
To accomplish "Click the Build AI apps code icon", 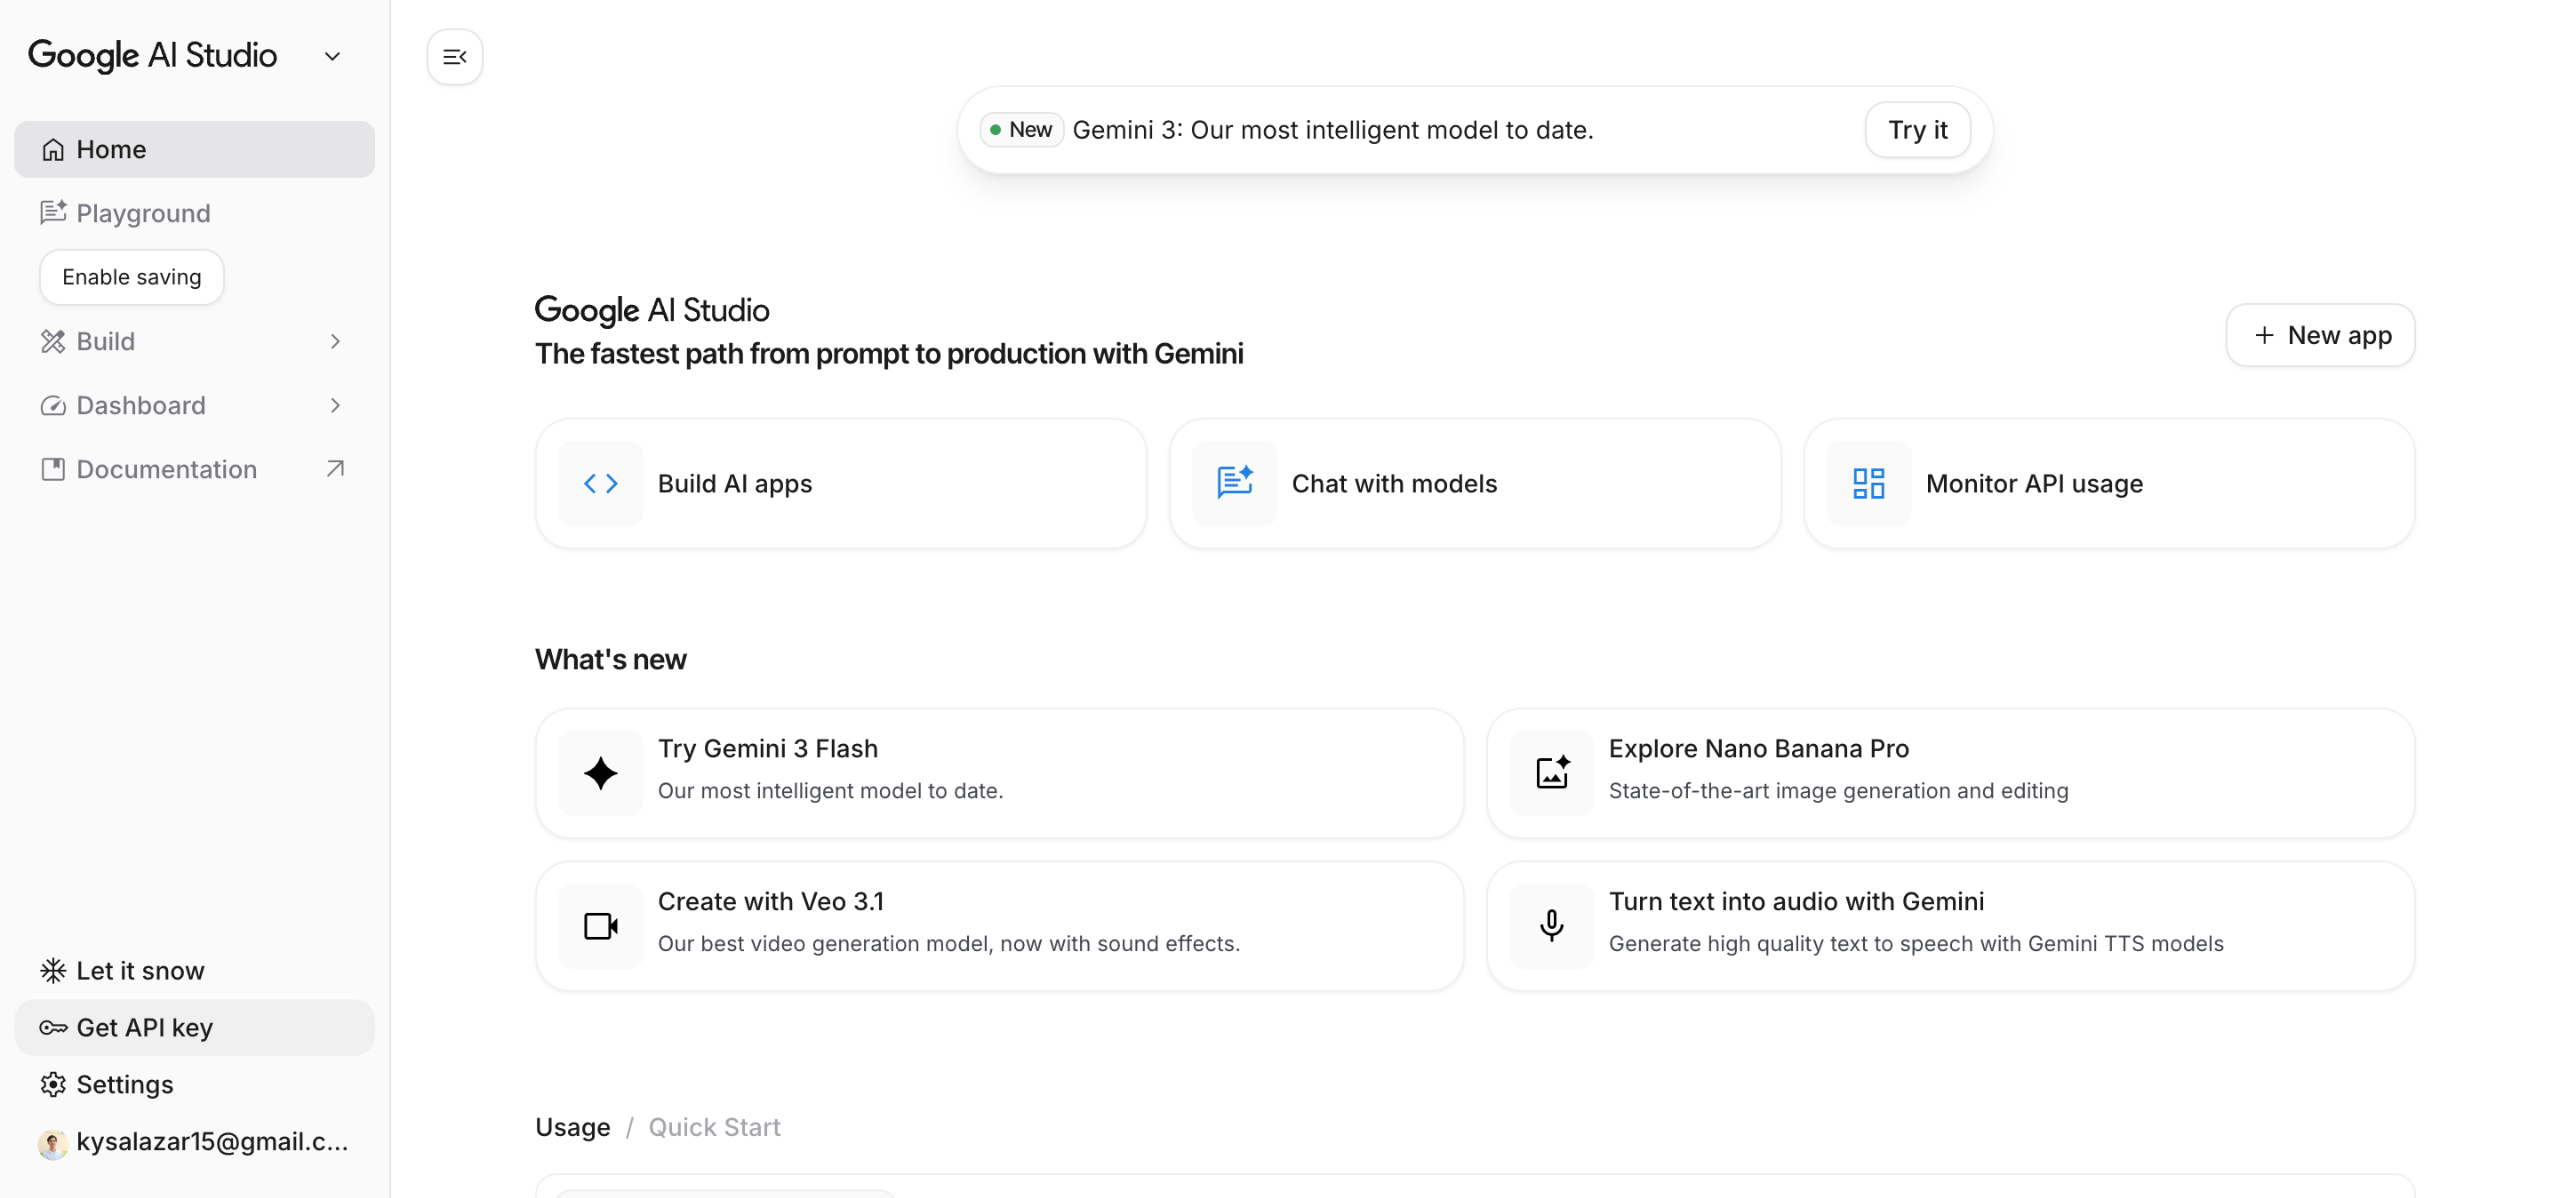I will point(600,484).
